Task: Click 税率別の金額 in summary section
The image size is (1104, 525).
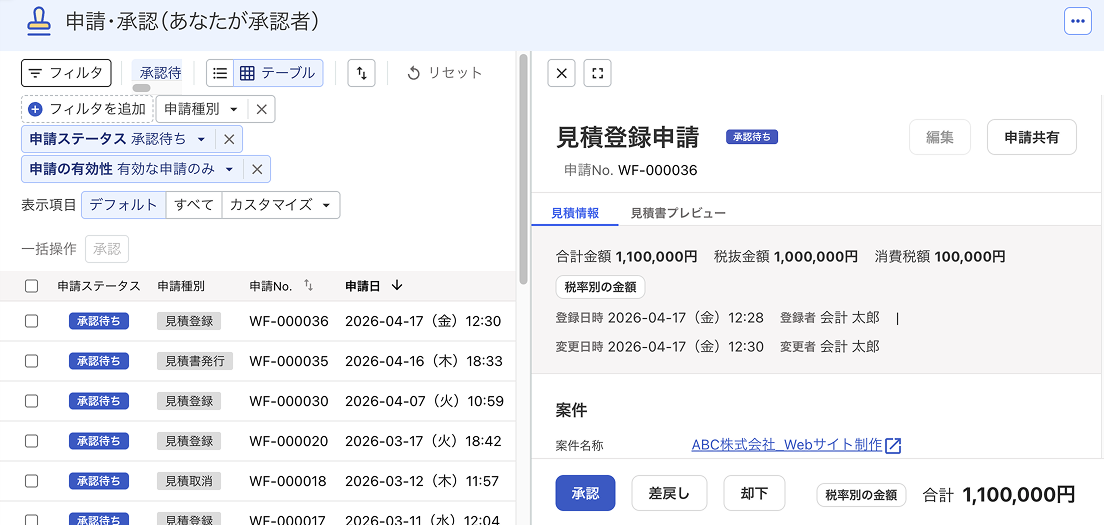Action: (x=601, y=287)
